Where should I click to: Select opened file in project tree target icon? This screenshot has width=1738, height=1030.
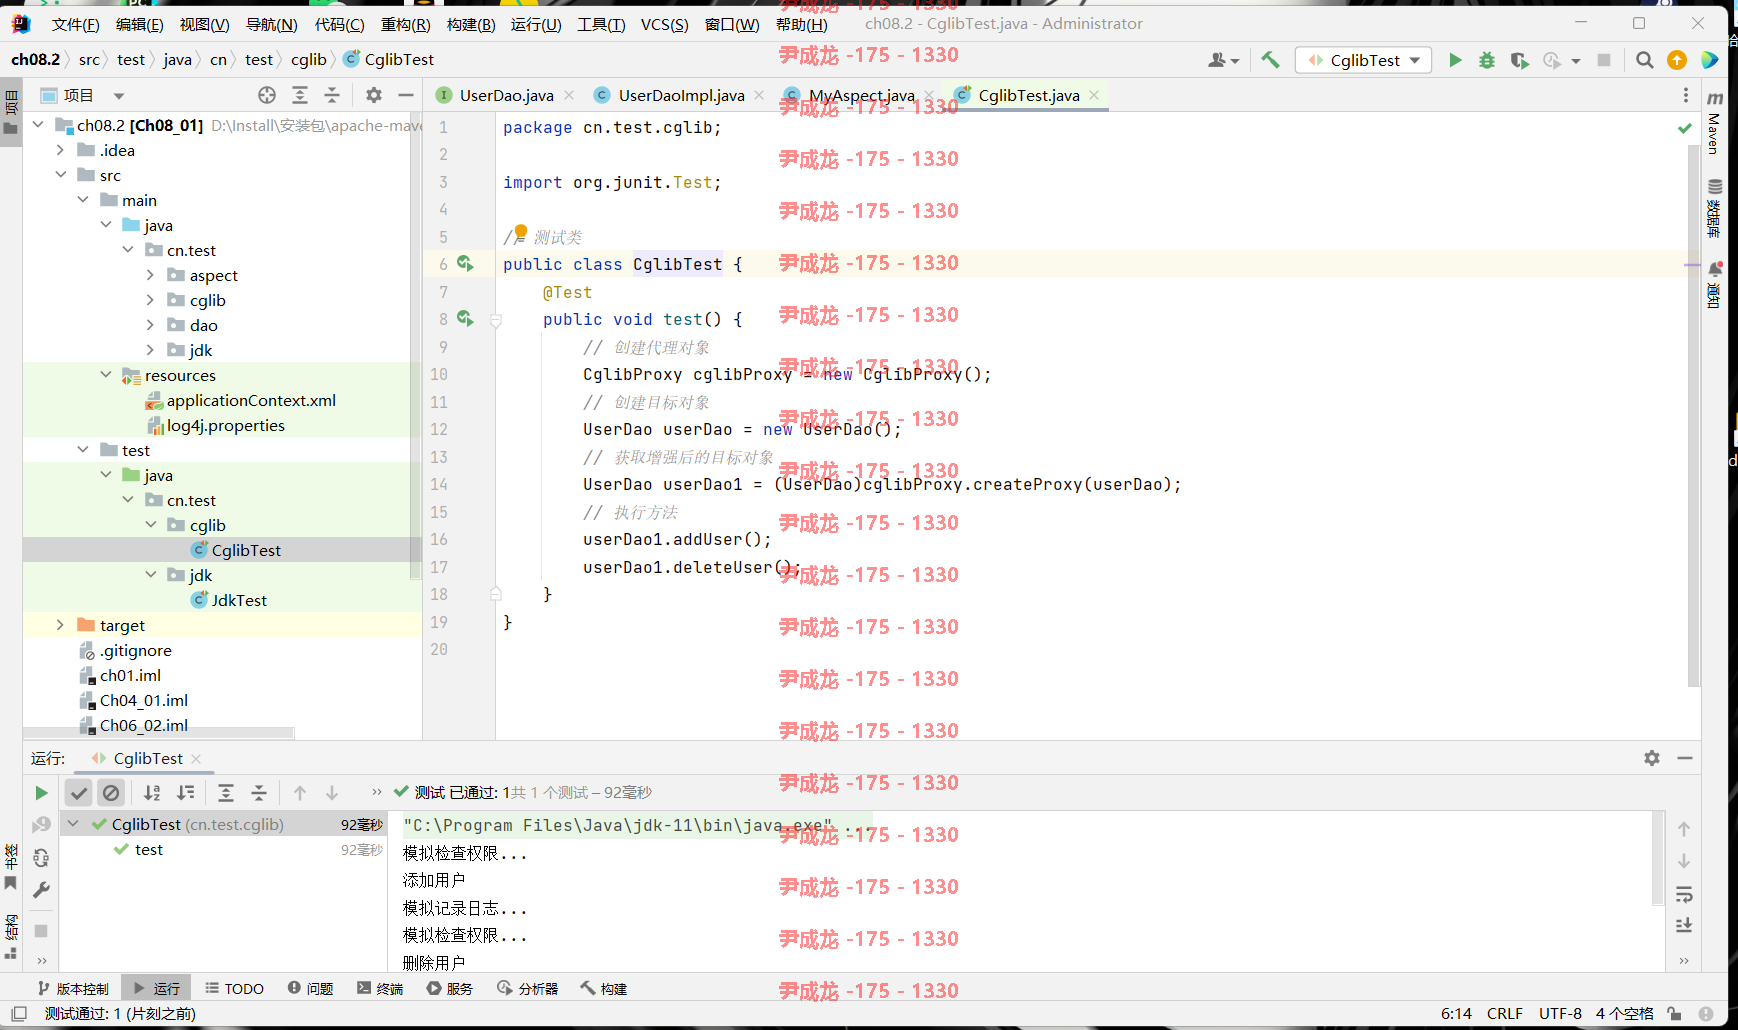(x=267, y=95)
